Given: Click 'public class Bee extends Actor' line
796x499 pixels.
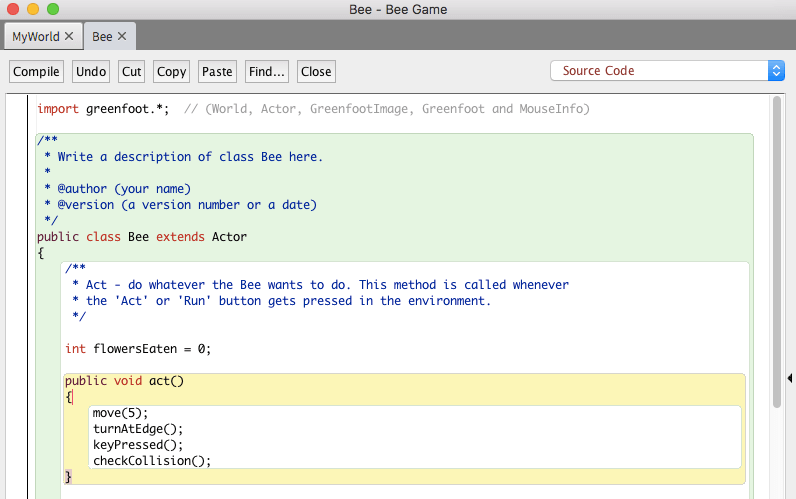Looking at the screenshot, I should pos(142,237).
